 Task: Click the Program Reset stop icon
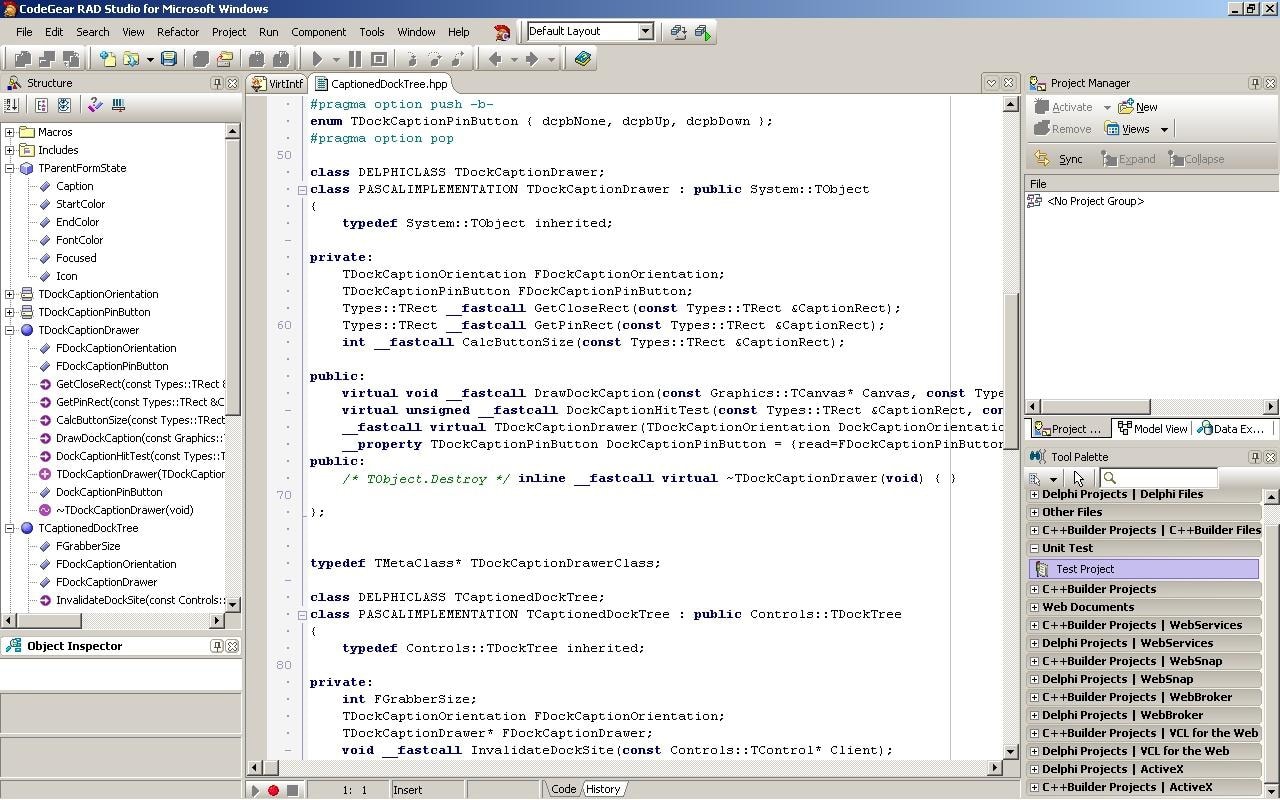378,59
